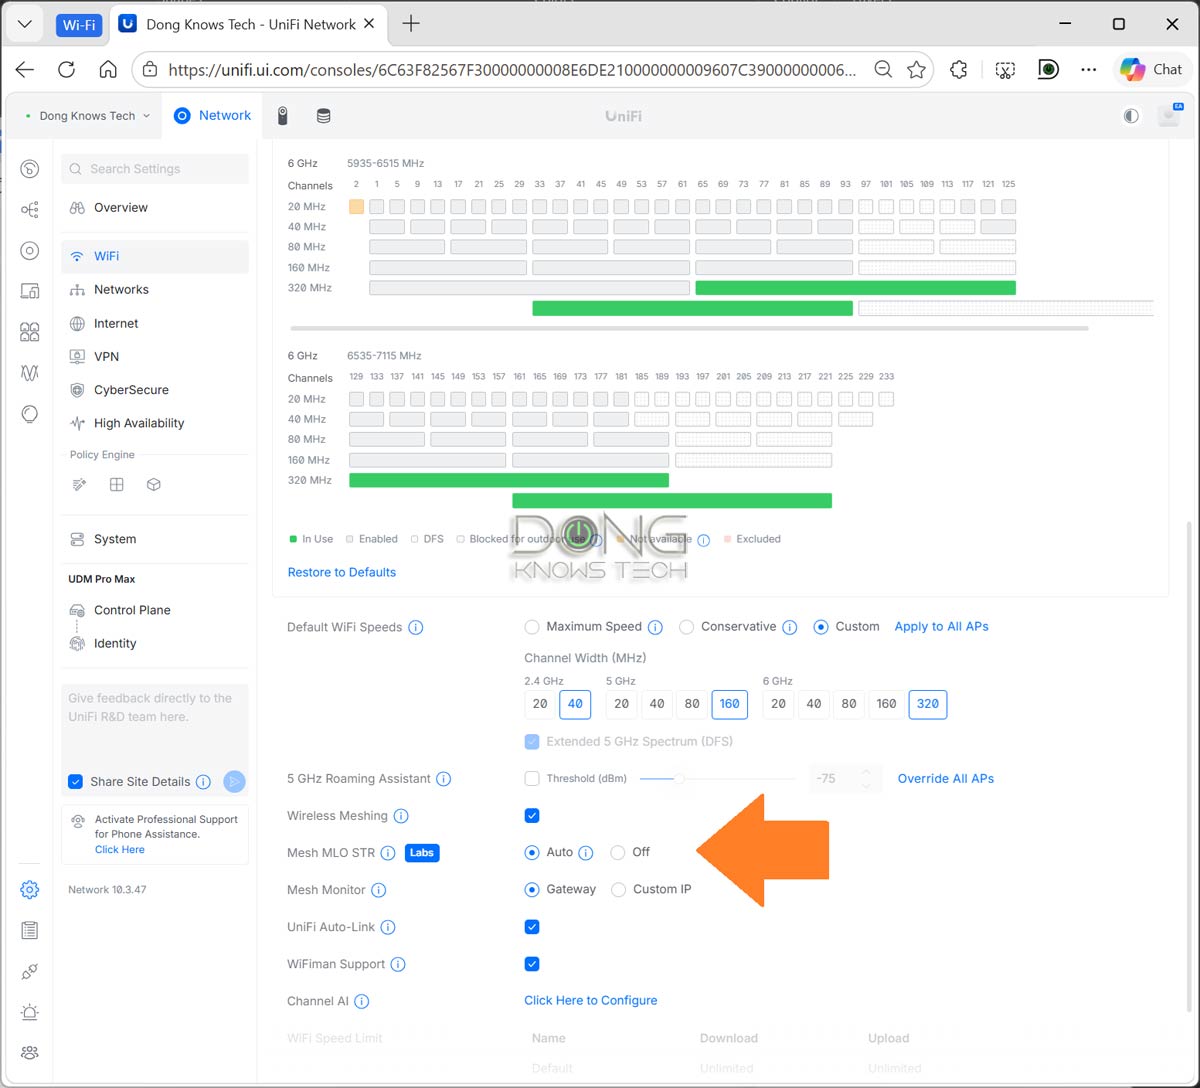Open the Client Devices icon in left rail
Image resolution: width=1200 pixels, height=1088 pixels.
pyautogui.click(x=30, y=291)
